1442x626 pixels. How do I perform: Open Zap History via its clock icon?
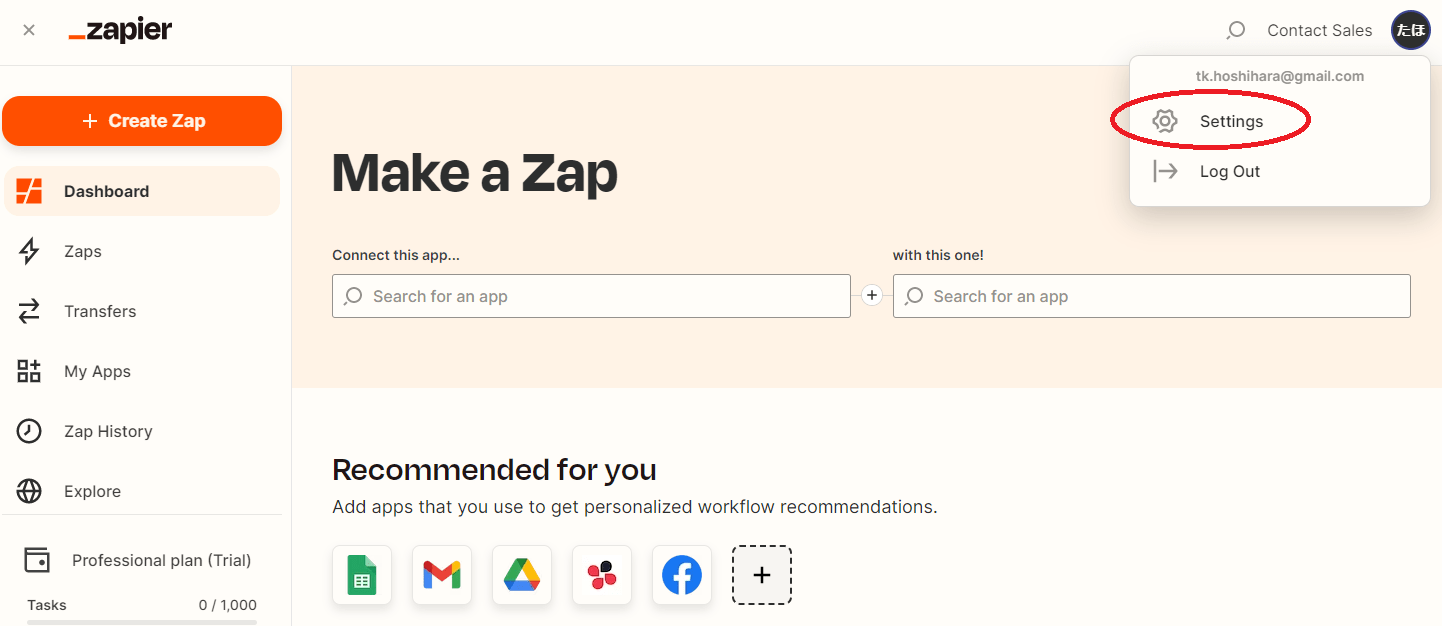29,431
